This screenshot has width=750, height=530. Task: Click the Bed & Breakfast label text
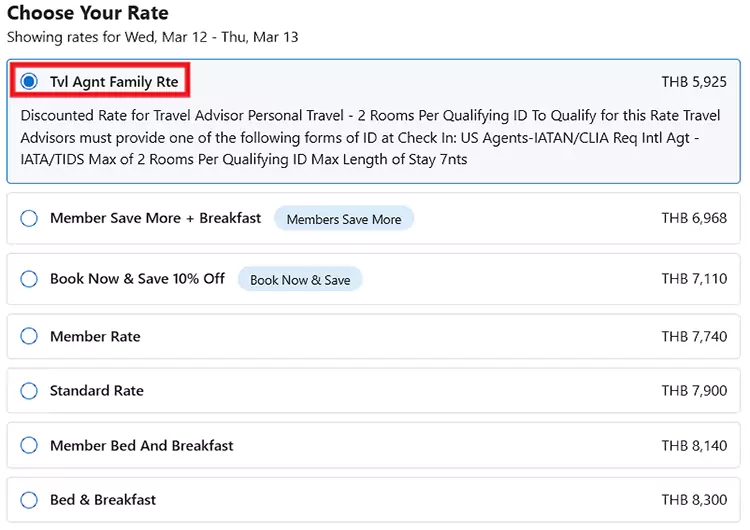(103, 499)
